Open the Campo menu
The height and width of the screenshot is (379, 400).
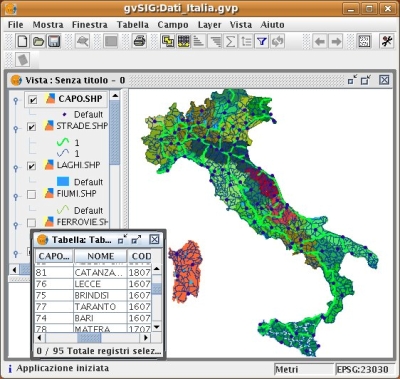pos(173,25)
